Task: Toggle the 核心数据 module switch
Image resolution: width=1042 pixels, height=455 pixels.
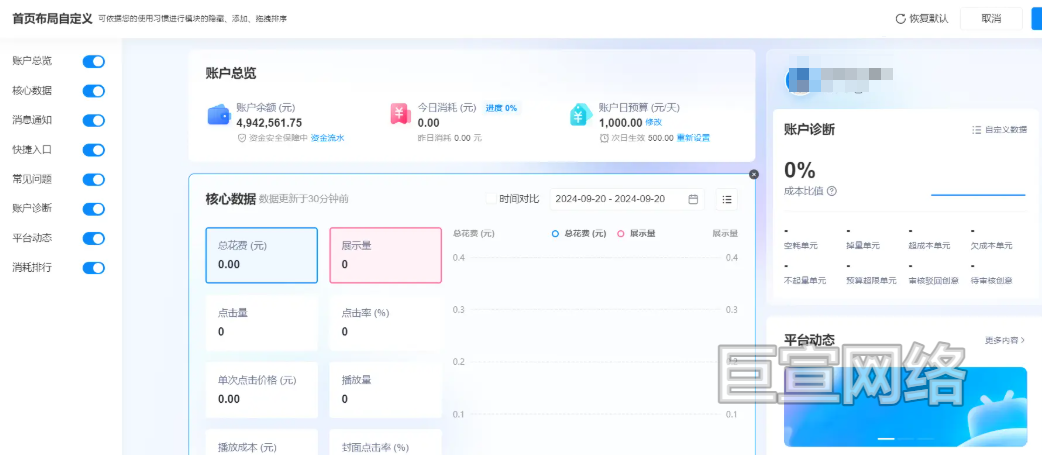Action: [x=94, y=91]
